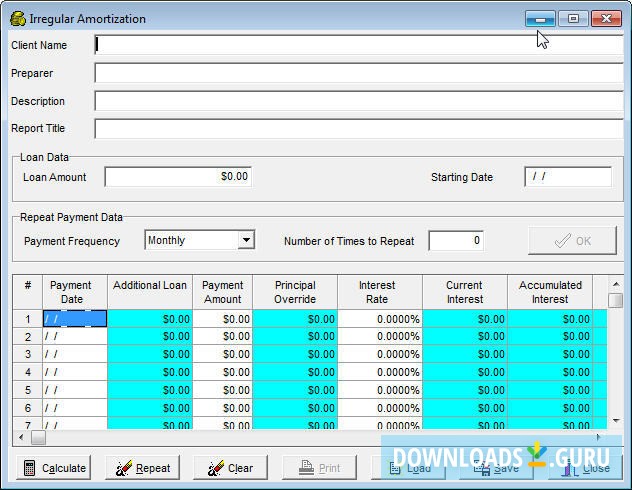632x490 pixels.
Task: Click the Interest Rate cell in row 5
Action: tap(380, 390)
